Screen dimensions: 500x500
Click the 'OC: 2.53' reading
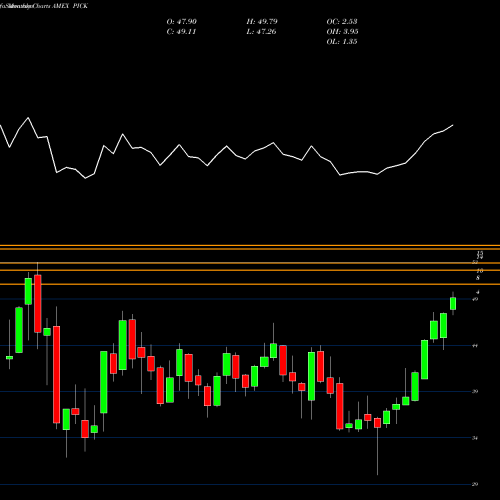(342, 22)
